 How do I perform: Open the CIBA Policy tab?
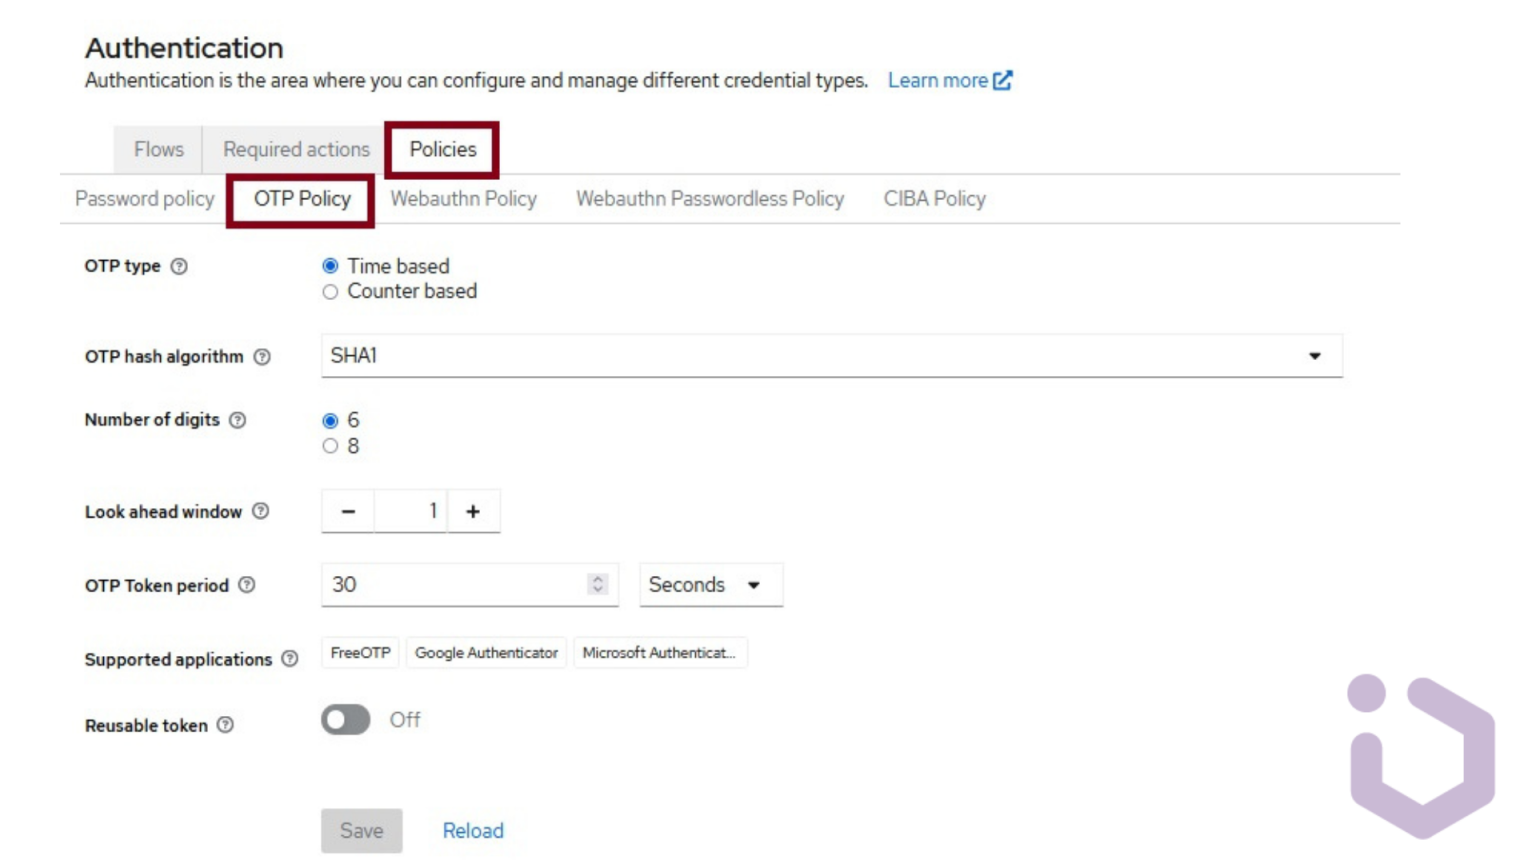pos(934,199)
